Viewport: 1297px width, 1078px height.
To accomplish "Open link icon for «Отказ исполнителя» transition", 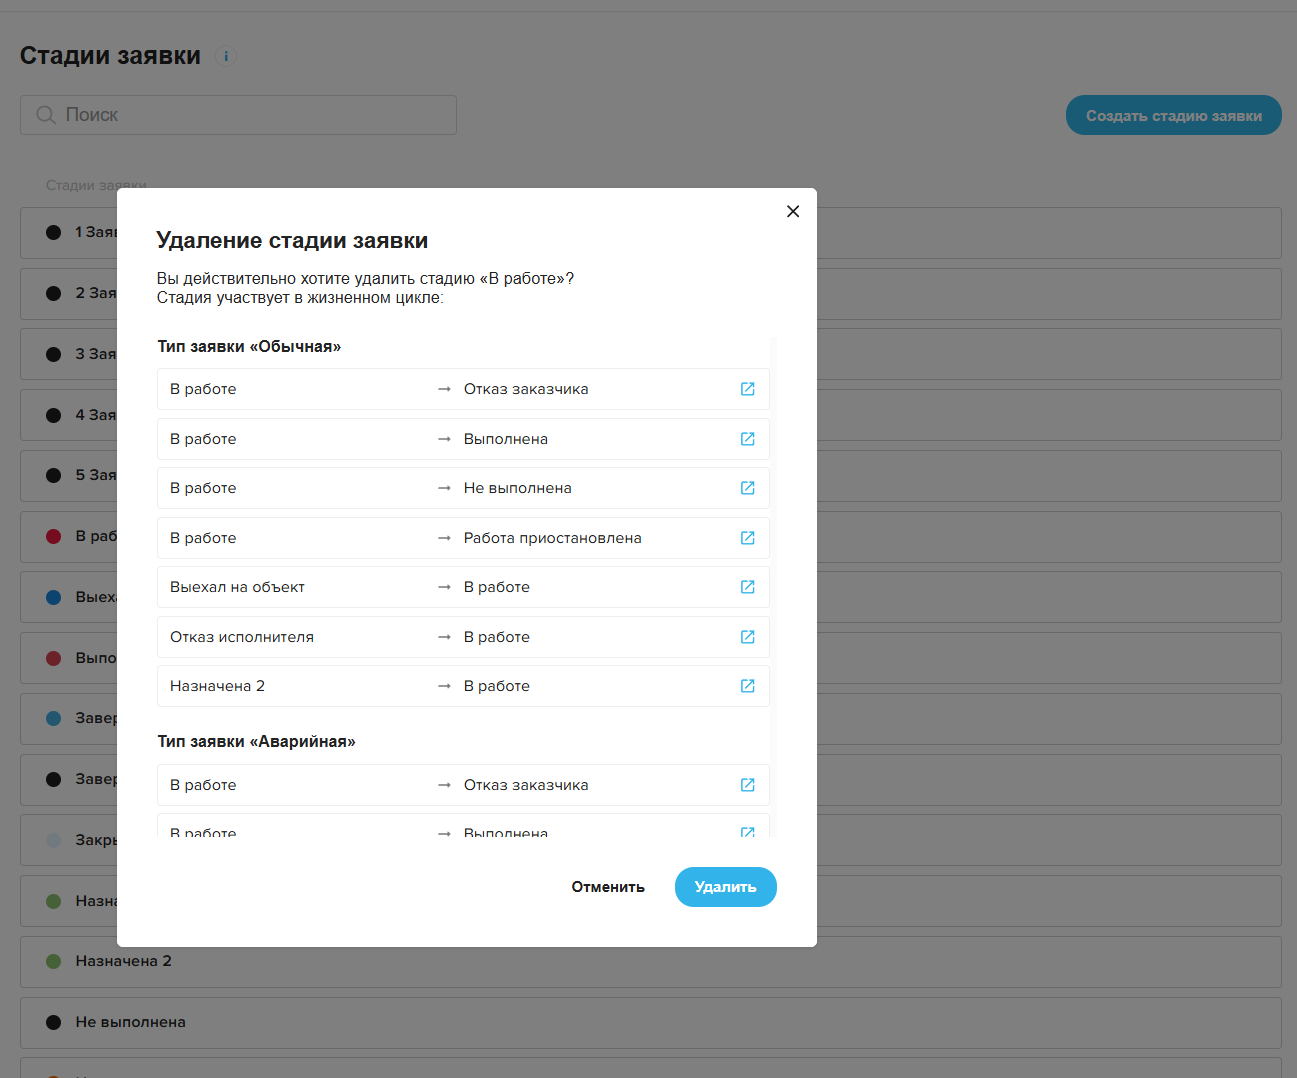I will pos(747,637).
